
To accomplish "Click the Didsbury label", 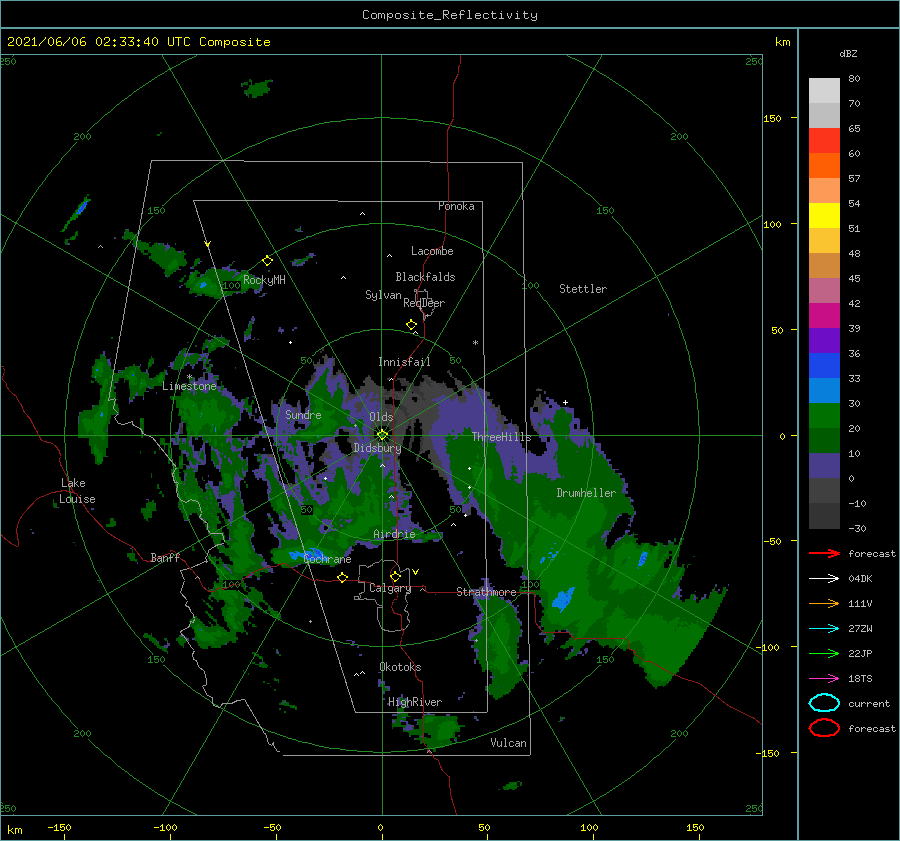I will [377, 448].
